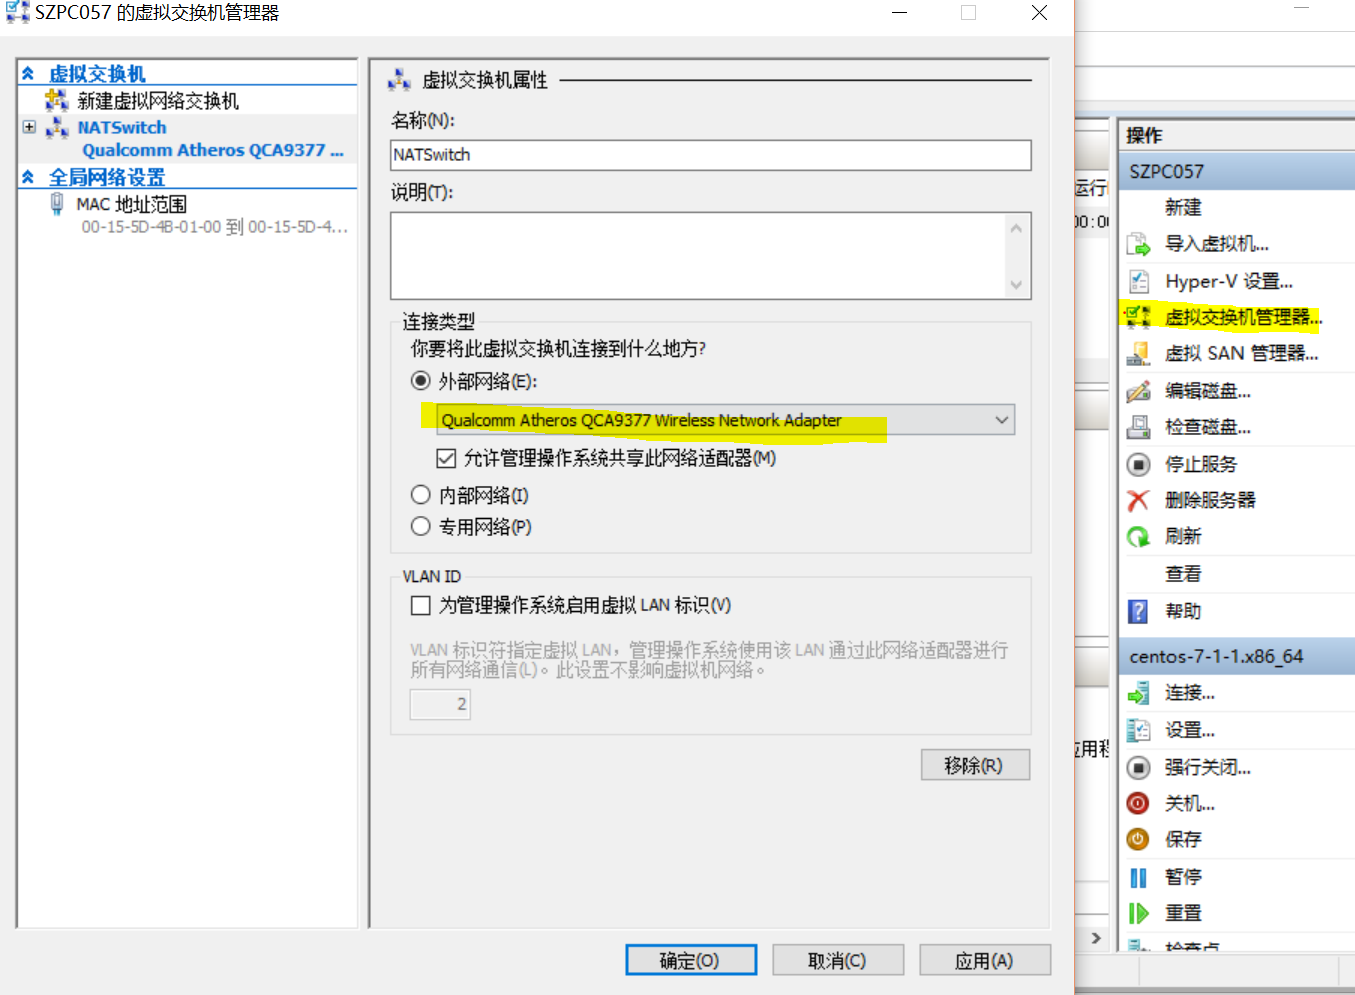Click 停止服务 action text
1355x995 pixels.
(x=1201, y=464)
